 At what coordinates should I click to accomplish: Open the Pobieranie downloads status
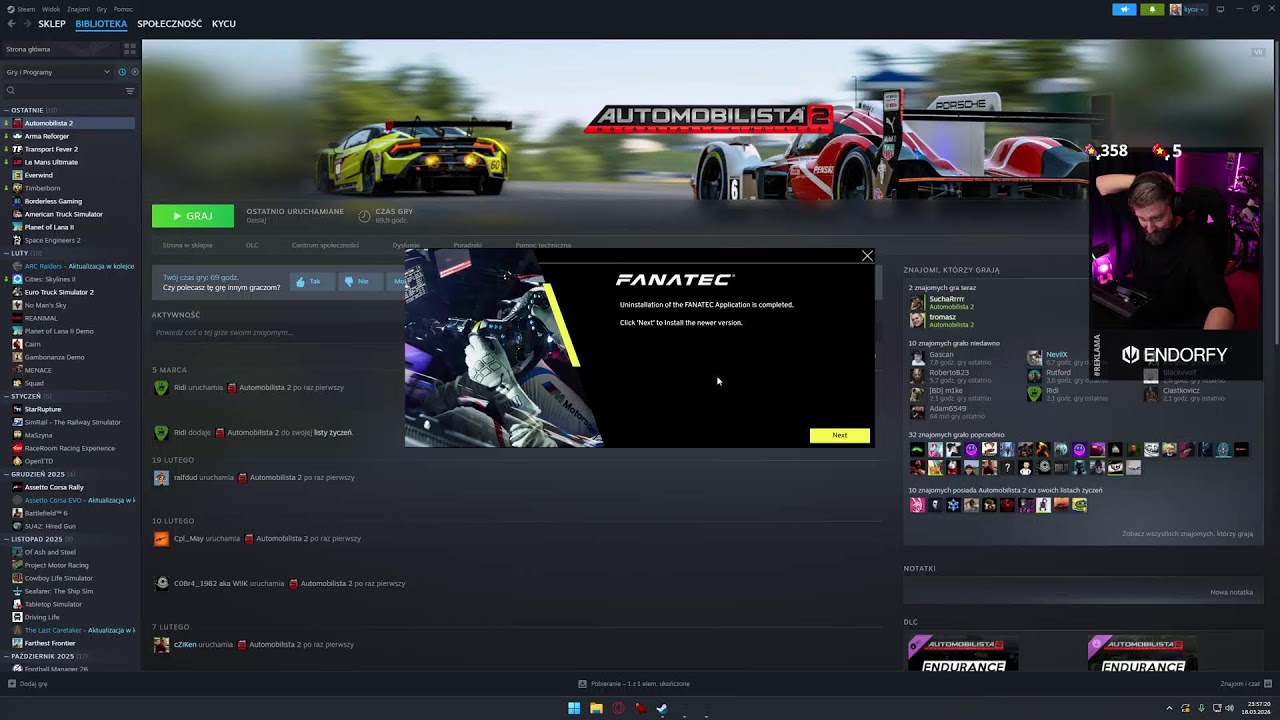click(634, 684)
